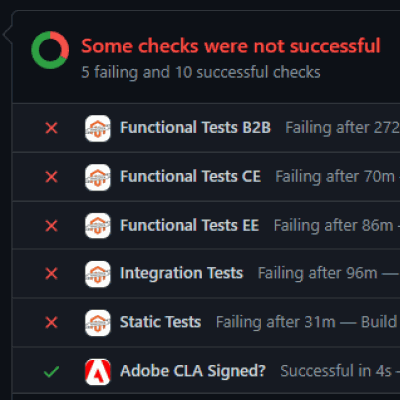Click '5 failing and 10 successful checks' summary
The height and width of the screenshot is (400, 400).
click(201, 72)
